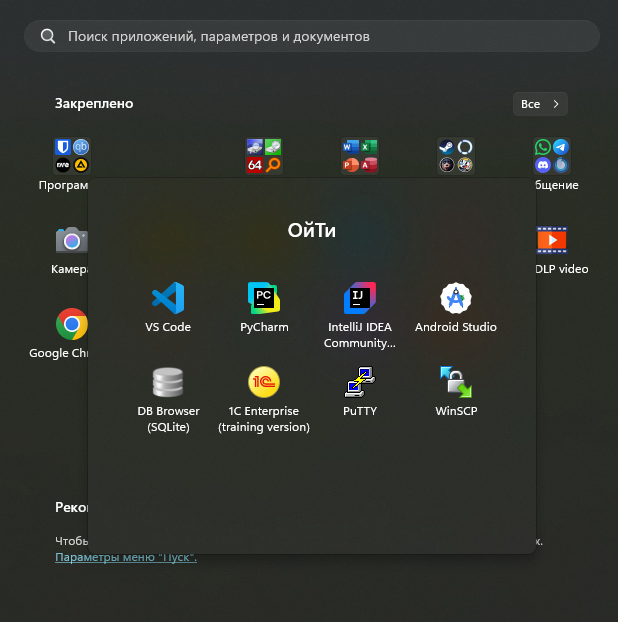Launch the DLP video app

pos(552,240)
